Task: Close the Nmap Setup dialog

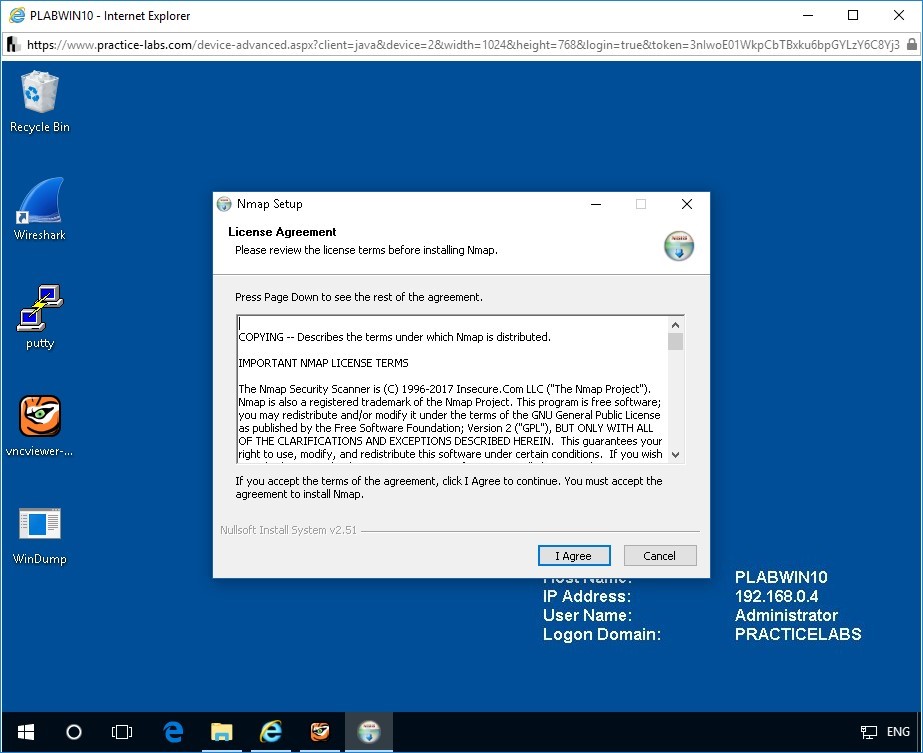Action: [x=686, y=204]
